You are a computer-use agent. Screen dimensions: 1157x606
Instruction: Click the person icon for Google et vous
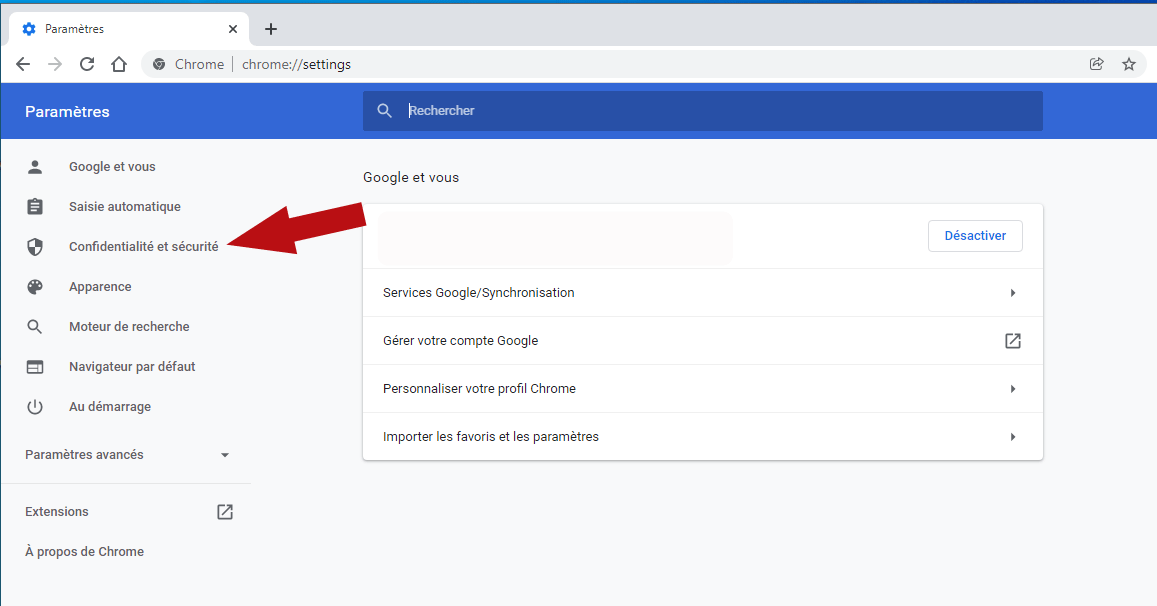(x=35, y=167)
